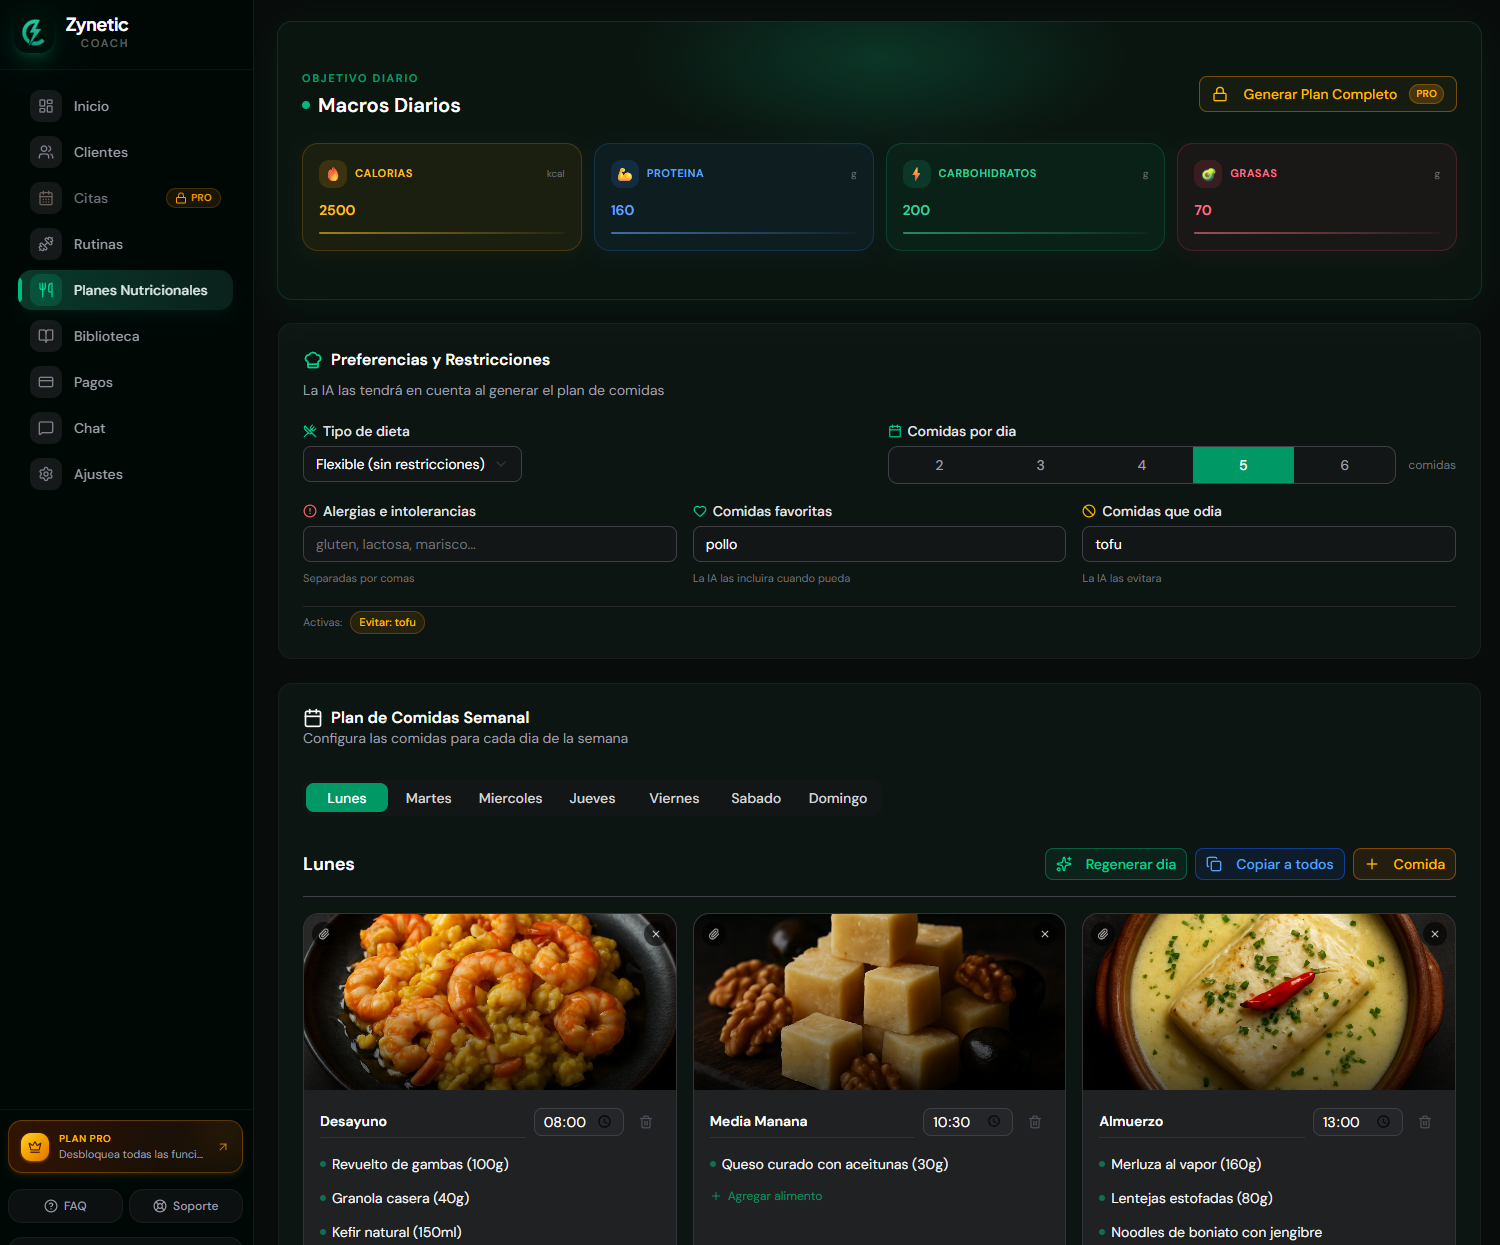Open the Tipo de dieta dropdown
This screenshot has width=1500, height=1245.
[412, 464]
